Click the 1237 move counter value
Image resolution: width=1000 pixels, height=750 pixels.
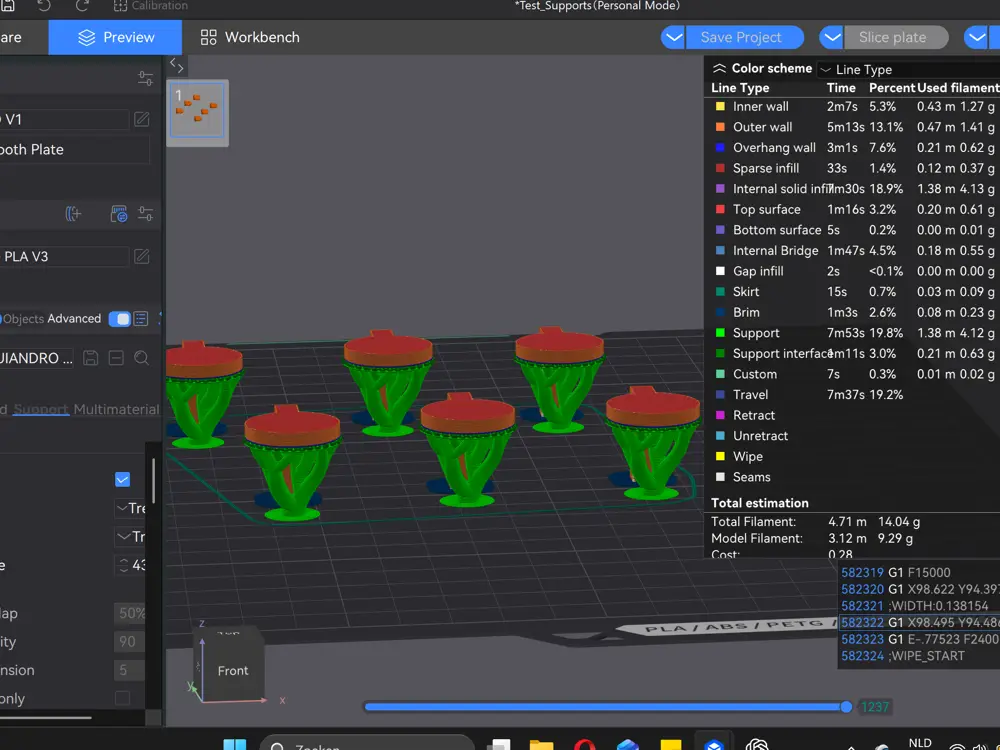(x=874, y=707)
